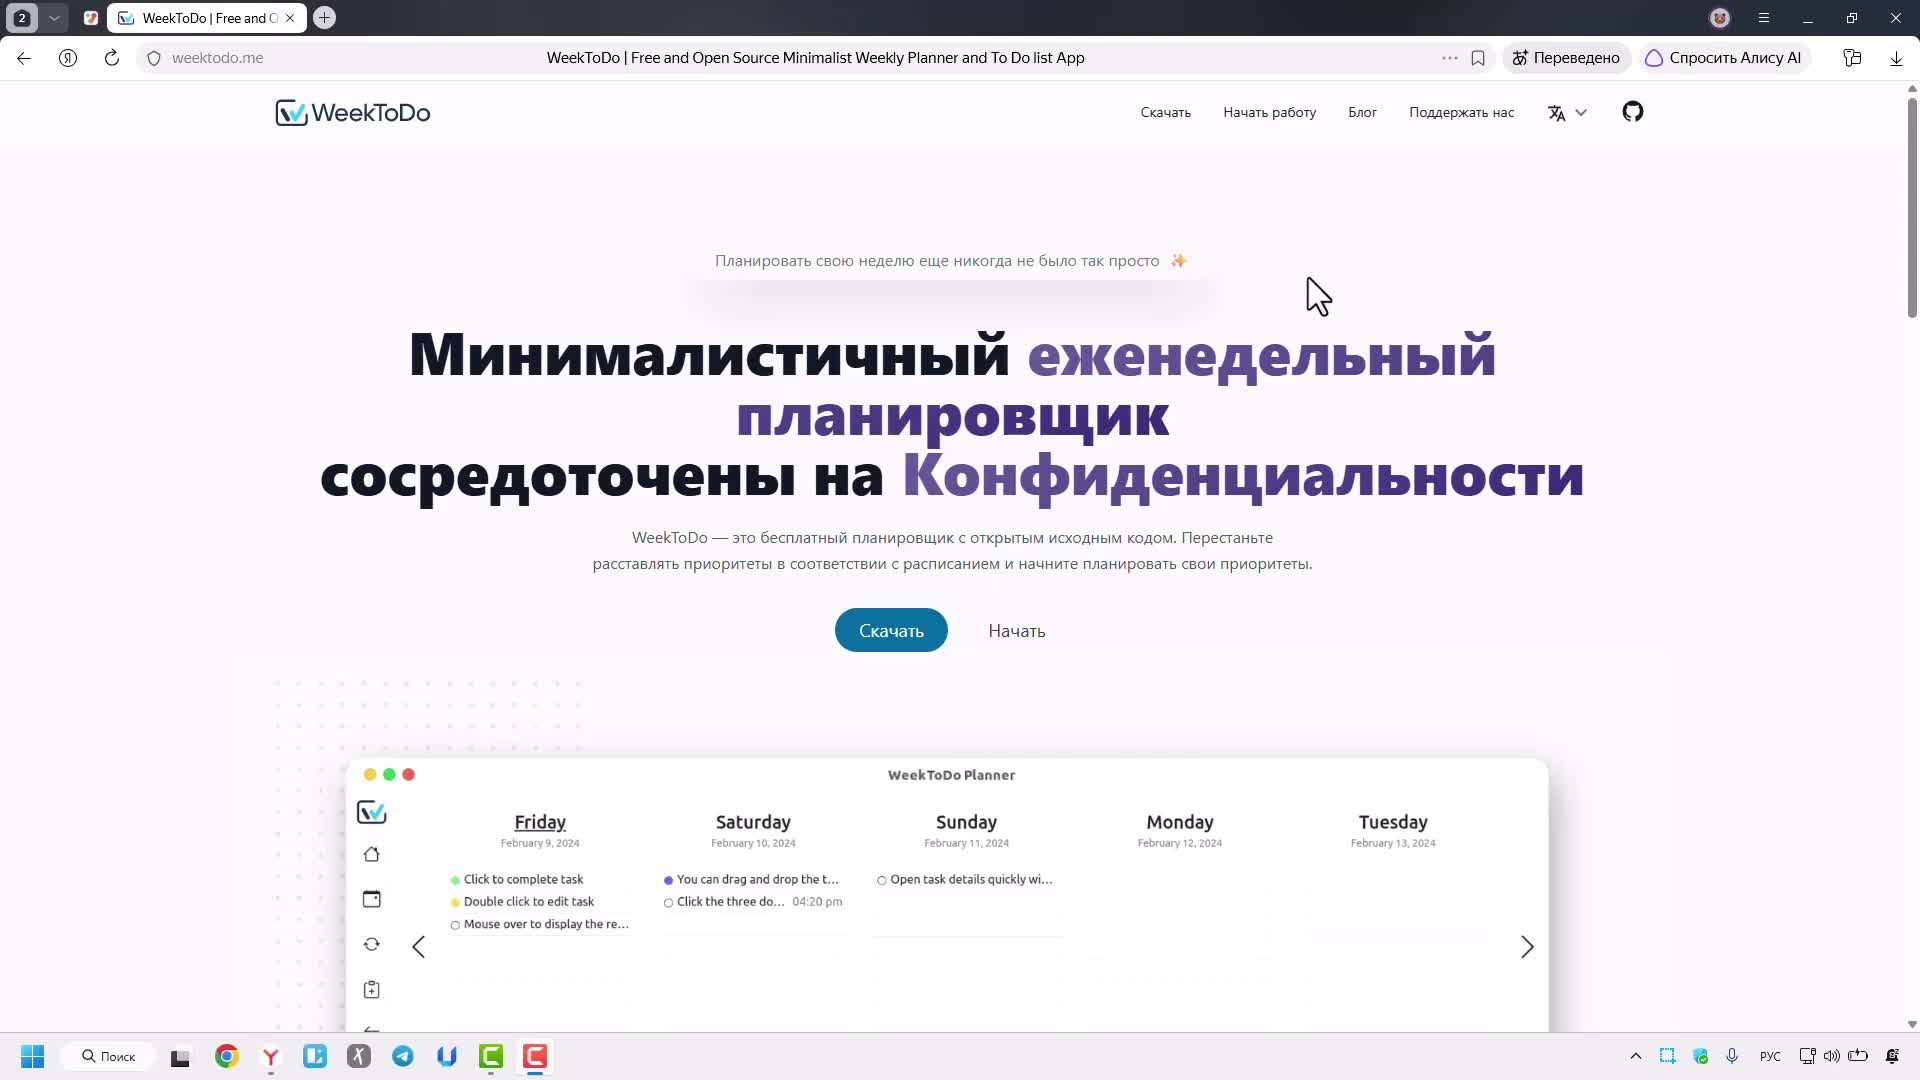The image size is (1920, 1080).
Task: Click the WeekToDo logo in header
Action: (x=353, y=113)
